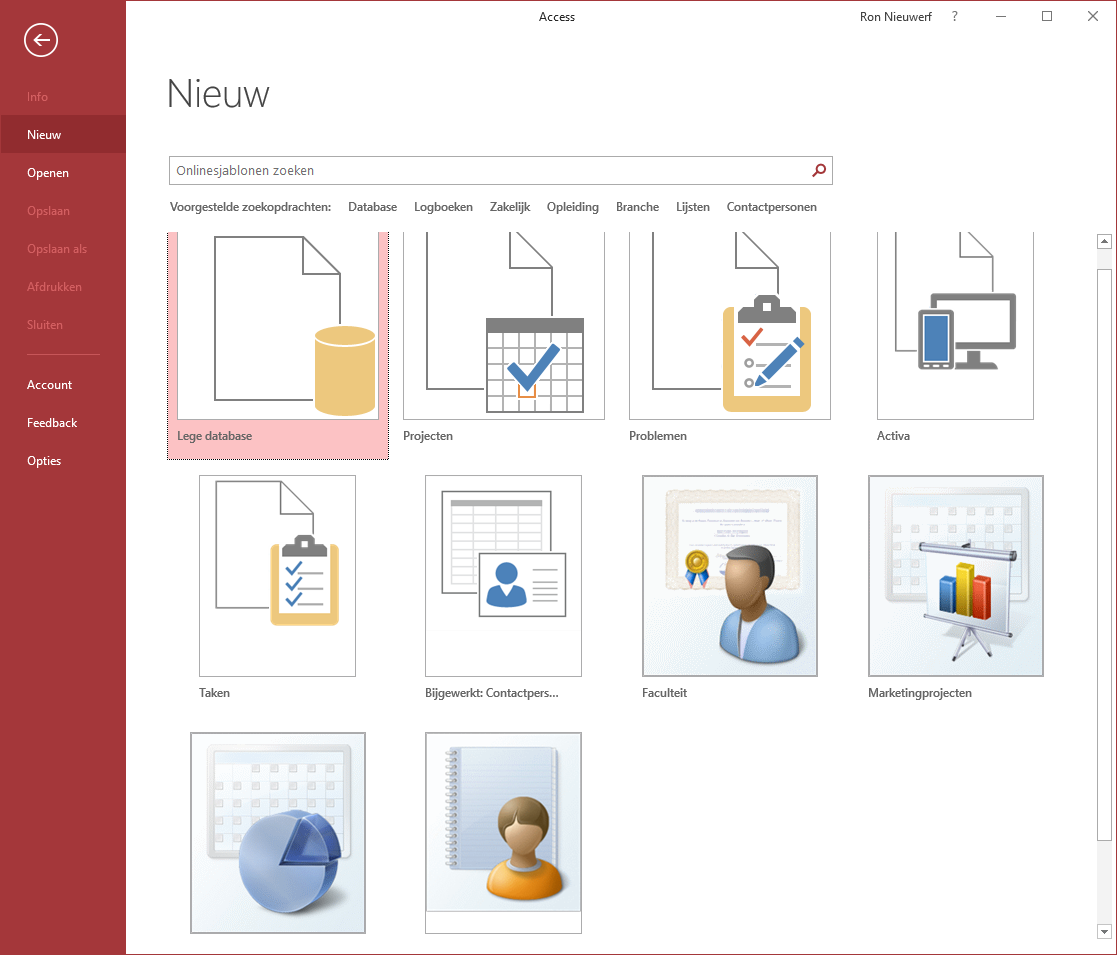Choose Sluiten in the sidebar

(63, 325)
